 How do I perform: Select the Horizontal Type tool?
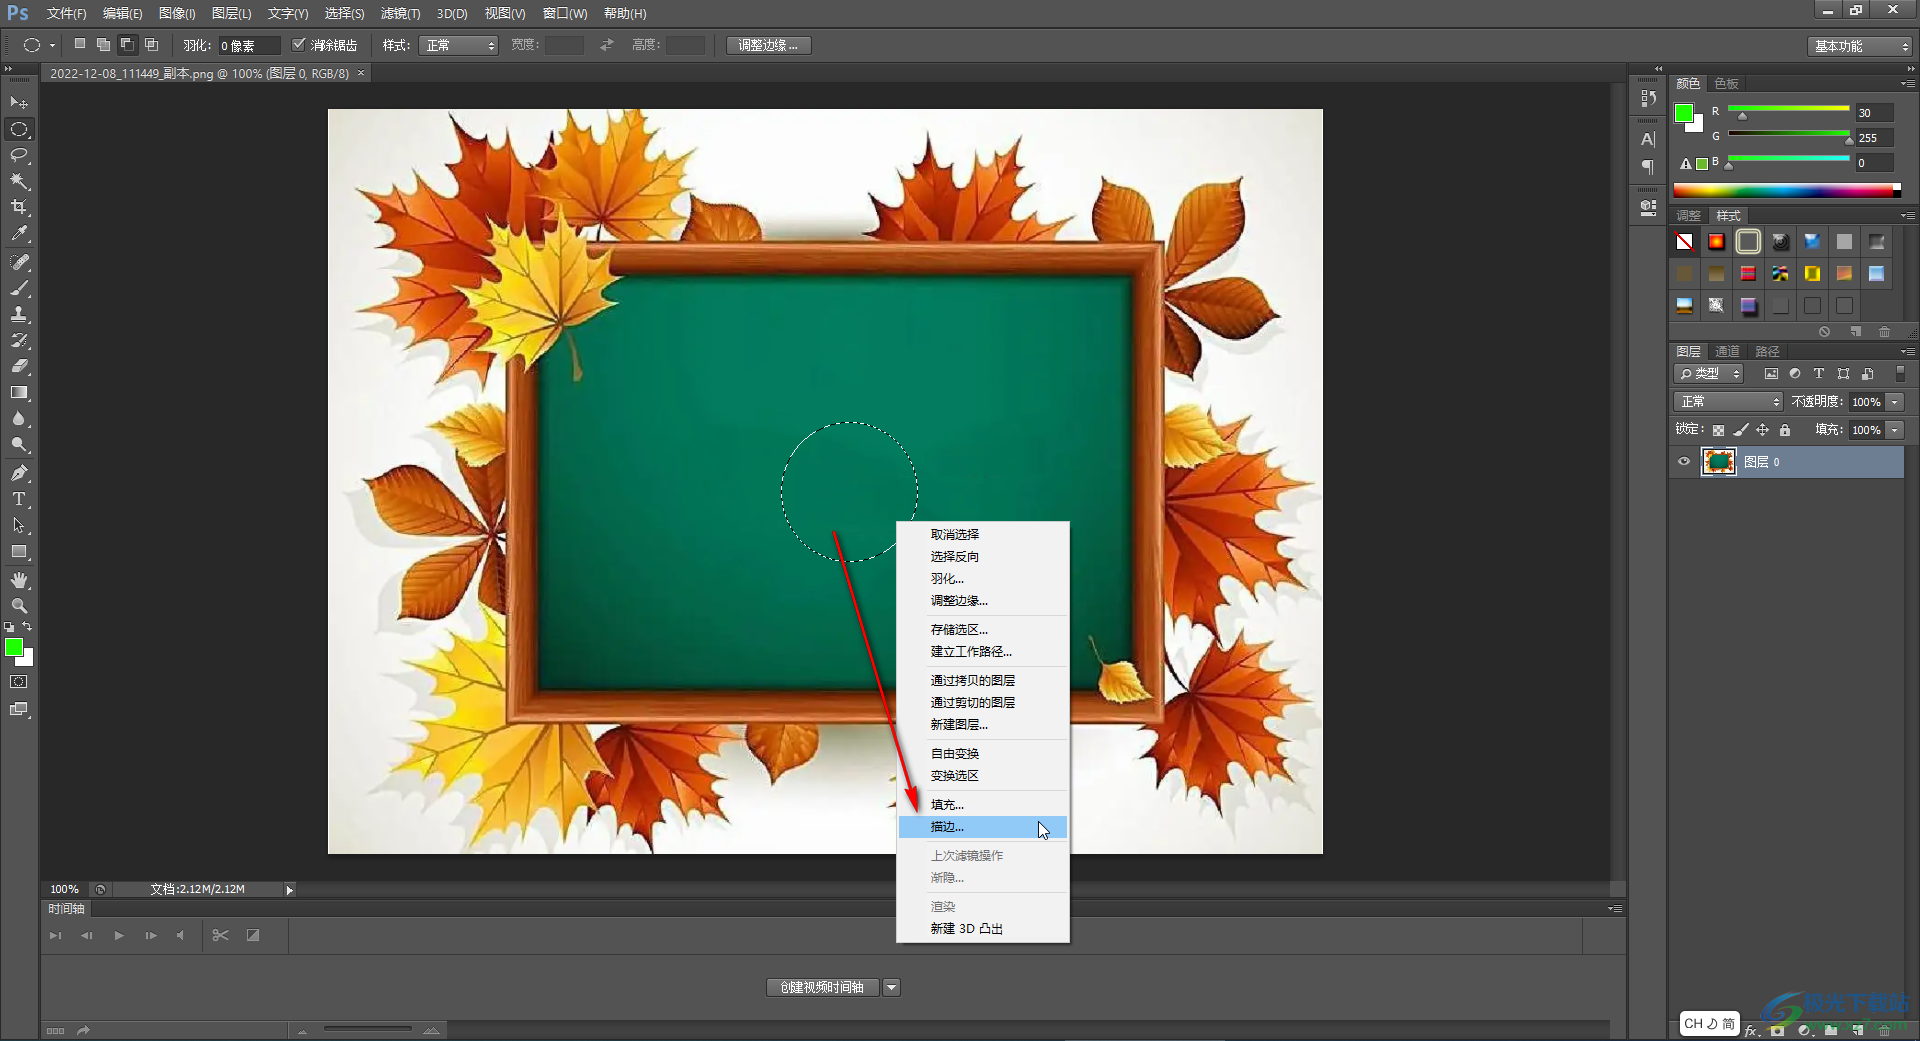[x=19, y=499]
